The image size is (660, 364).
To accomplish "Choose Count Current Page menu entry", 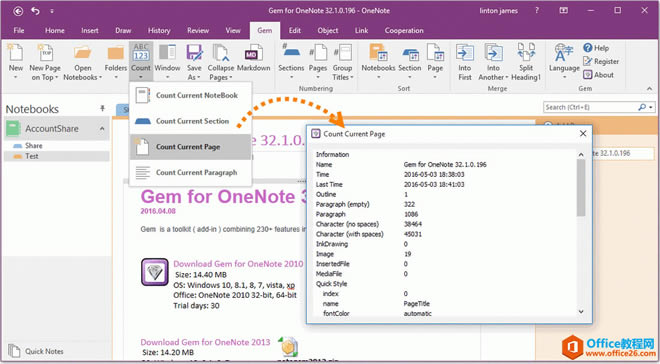I will pos(191,147).
